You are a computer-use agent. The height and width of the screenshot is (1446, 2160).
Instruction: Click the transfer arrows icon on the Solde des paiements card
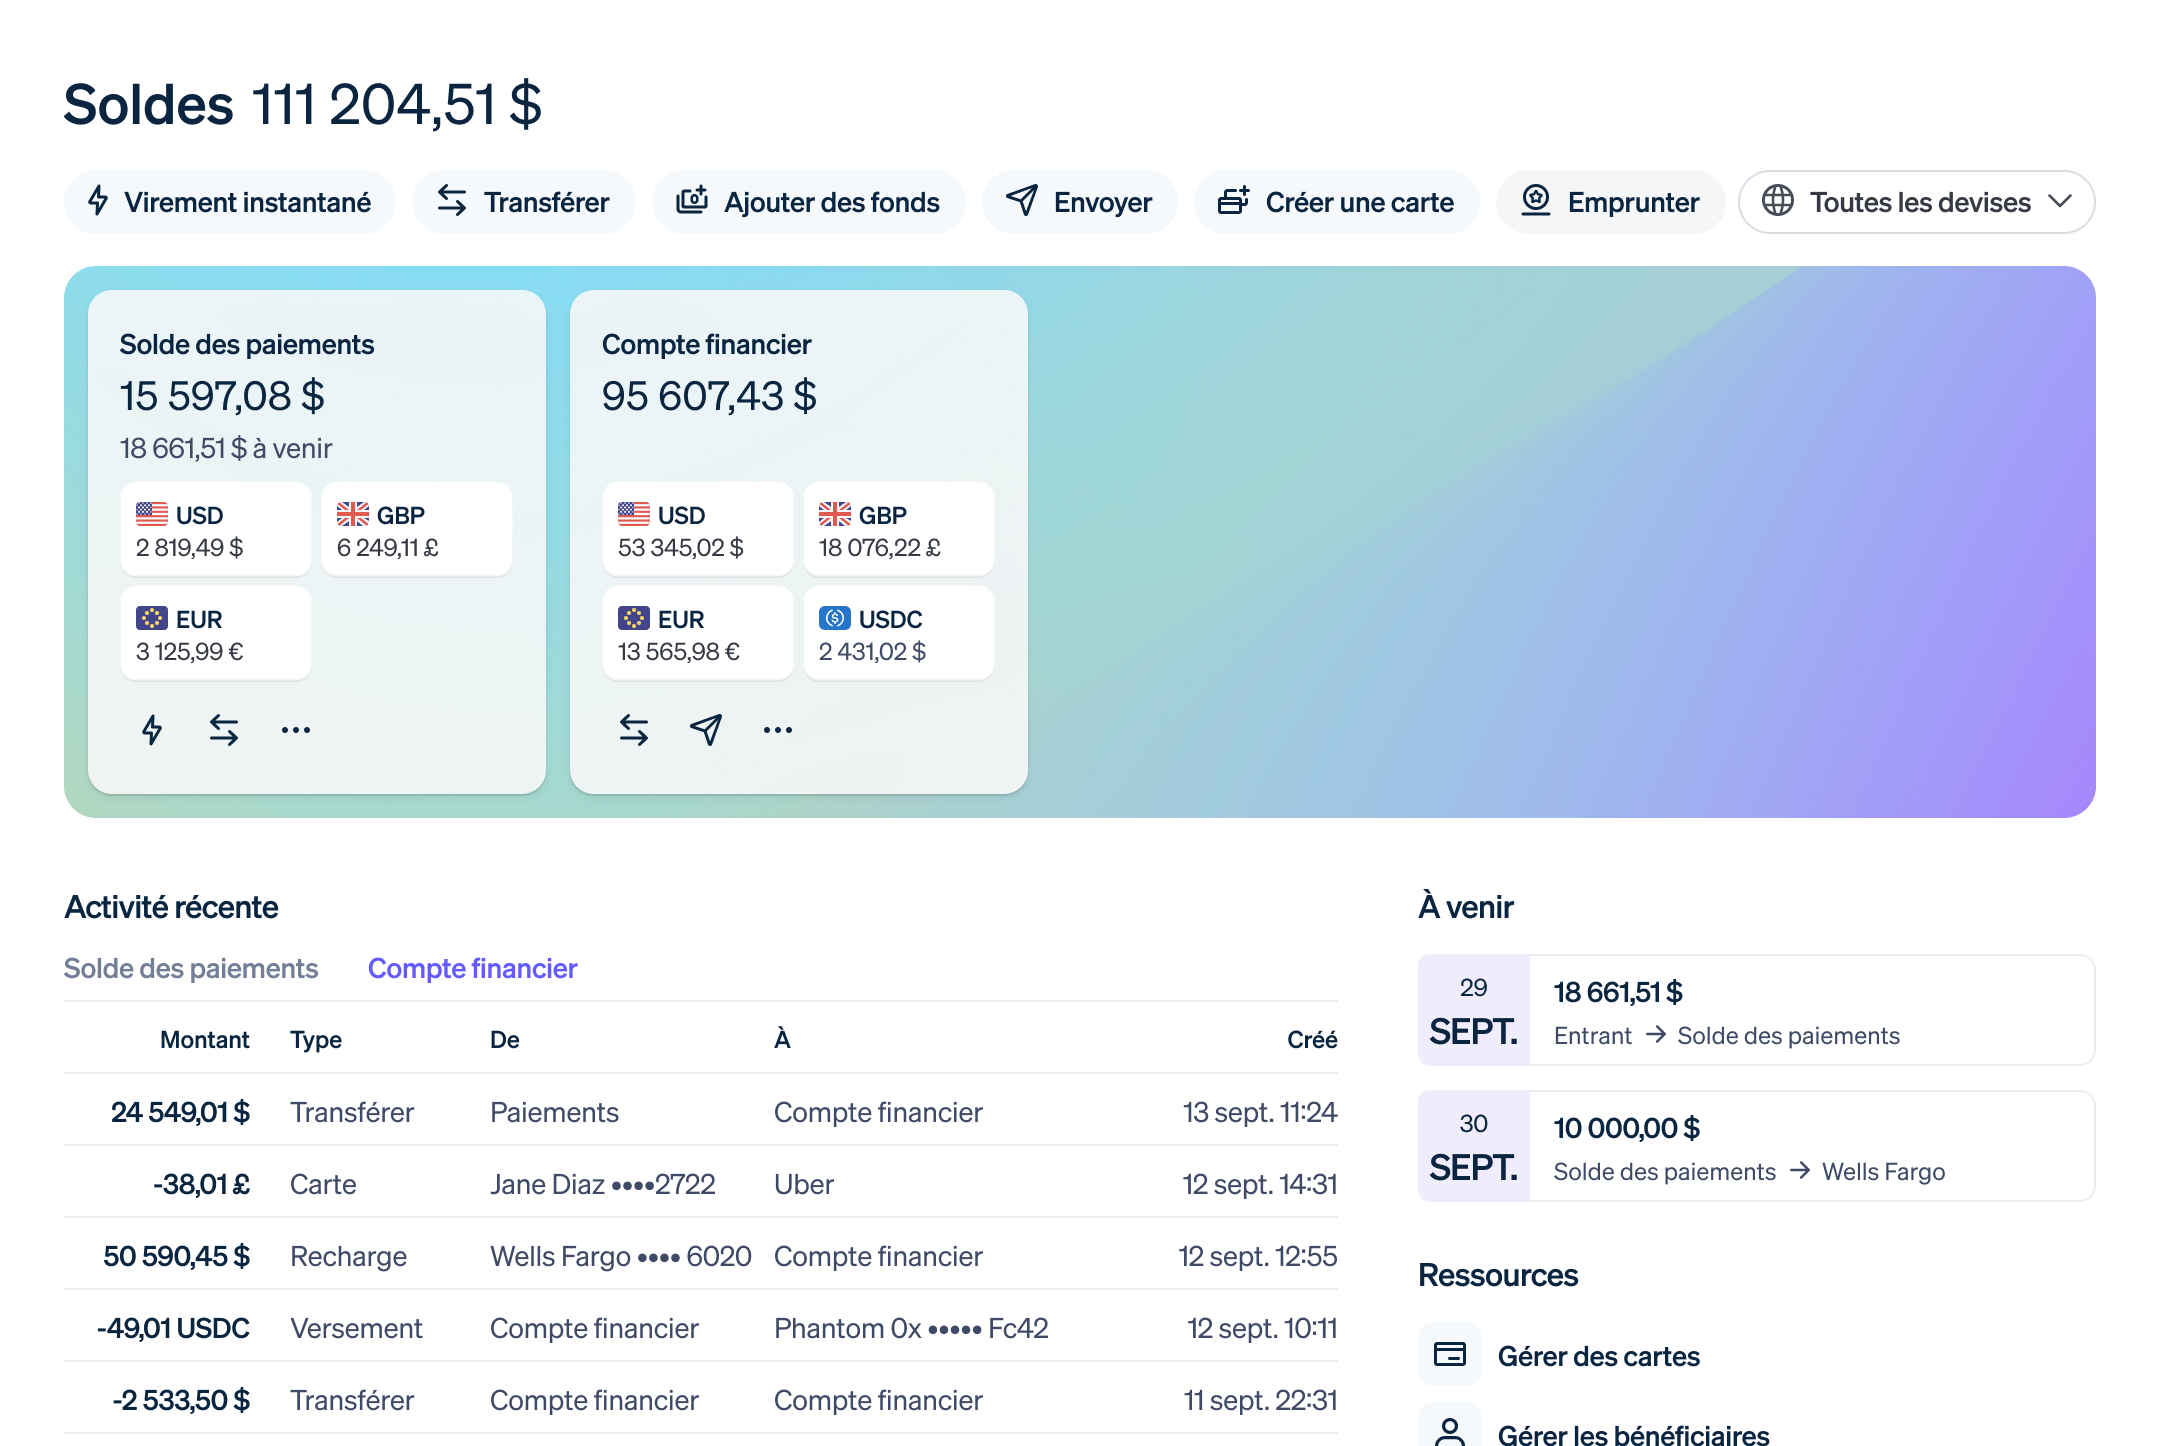[x=223, y=729]
